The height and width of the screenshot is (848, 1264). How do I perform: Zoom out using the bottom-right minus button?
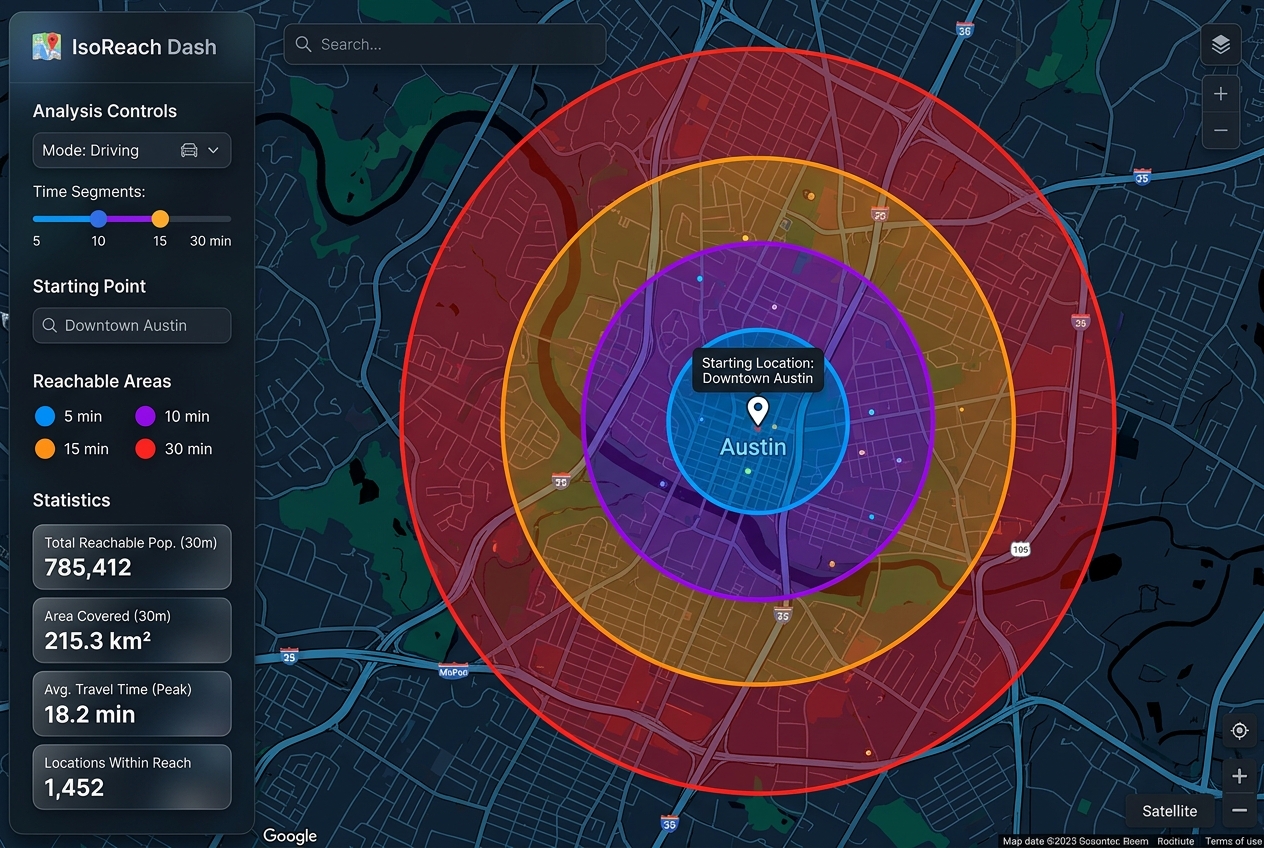1240,810
